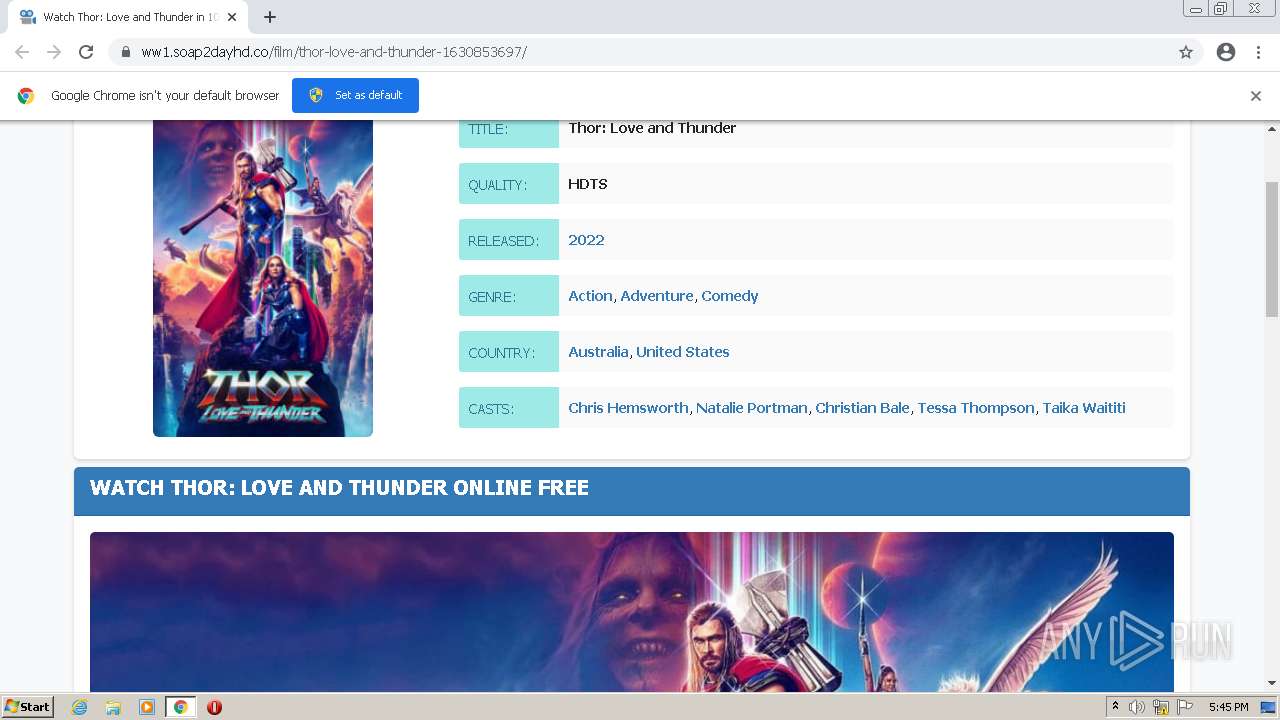Click the browser forward arrow
Screen dimensions: 1280x720
click(54, 52)
